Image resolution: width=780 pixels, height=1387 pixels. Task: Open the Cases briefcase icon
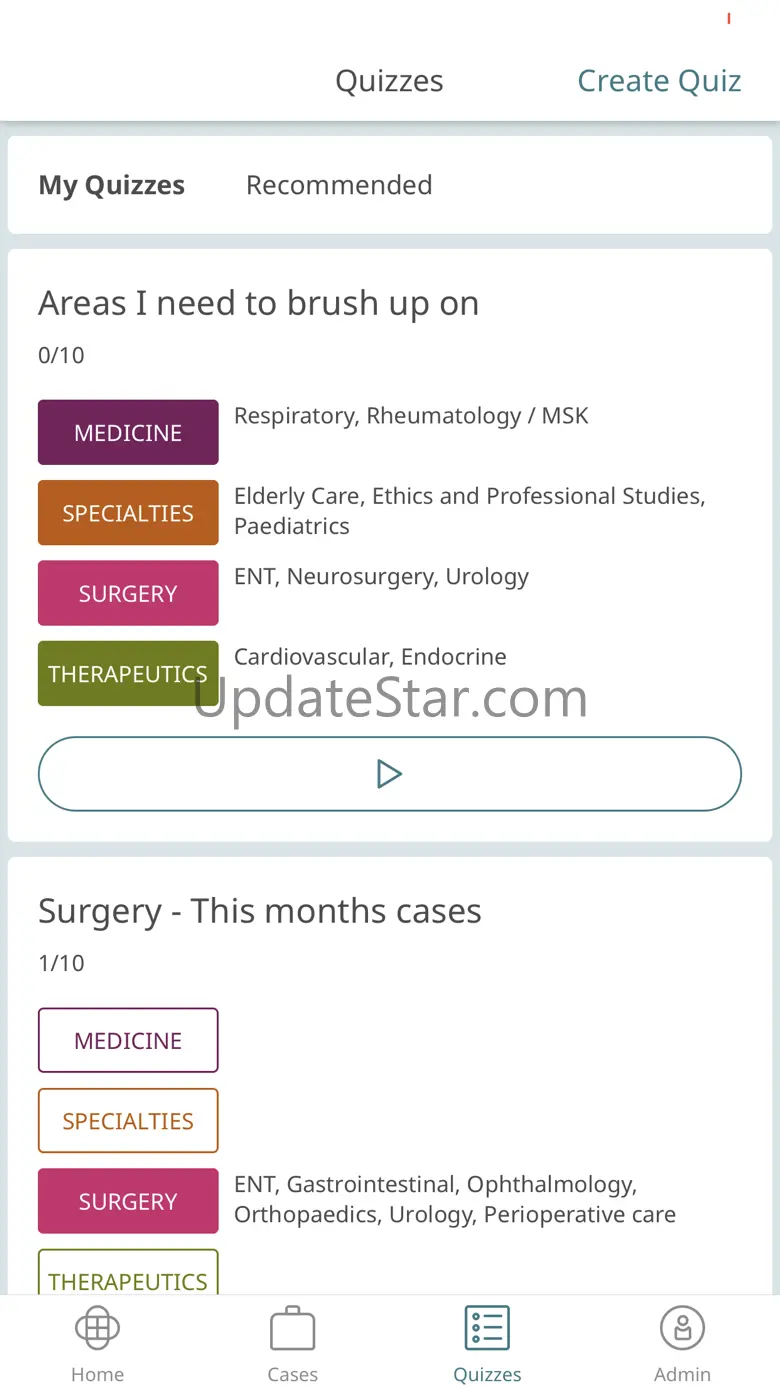click(292, 1328)
